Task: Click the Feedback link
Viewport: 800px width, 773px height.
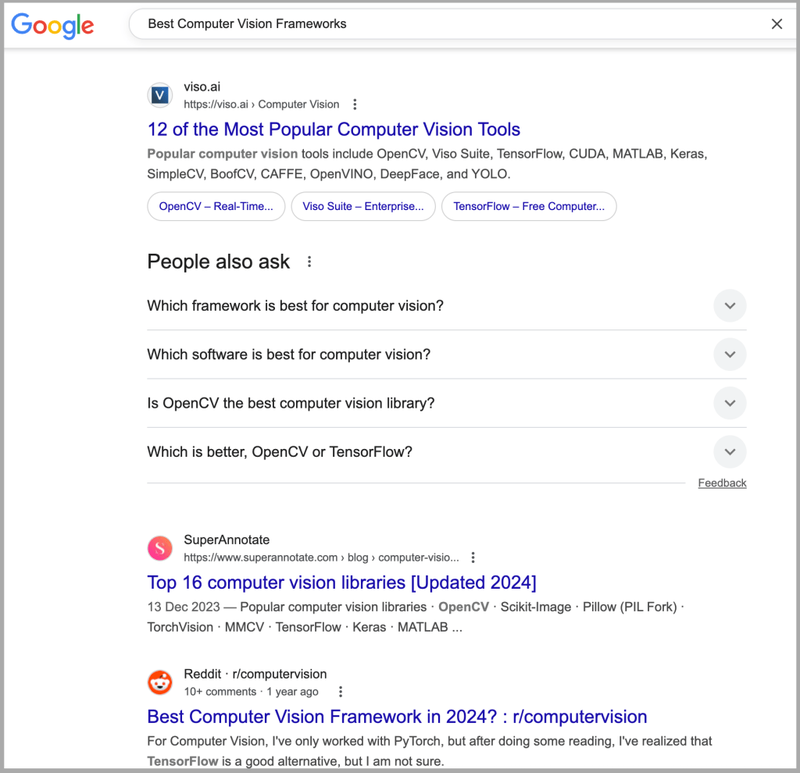Action: pyautogui.click(x=723, y=482)
